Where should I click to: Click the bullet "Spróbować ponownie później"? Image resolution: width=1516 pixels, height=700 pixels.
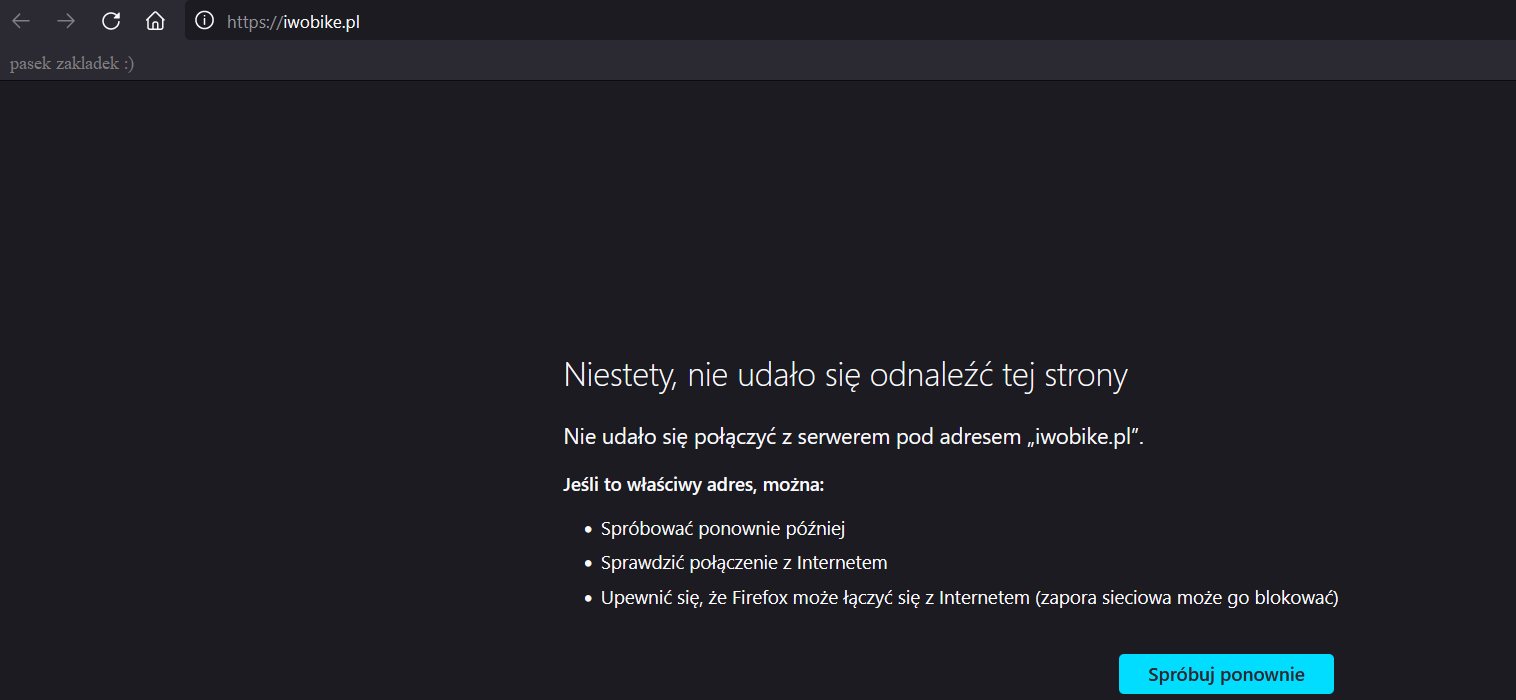tap(724, 528)
